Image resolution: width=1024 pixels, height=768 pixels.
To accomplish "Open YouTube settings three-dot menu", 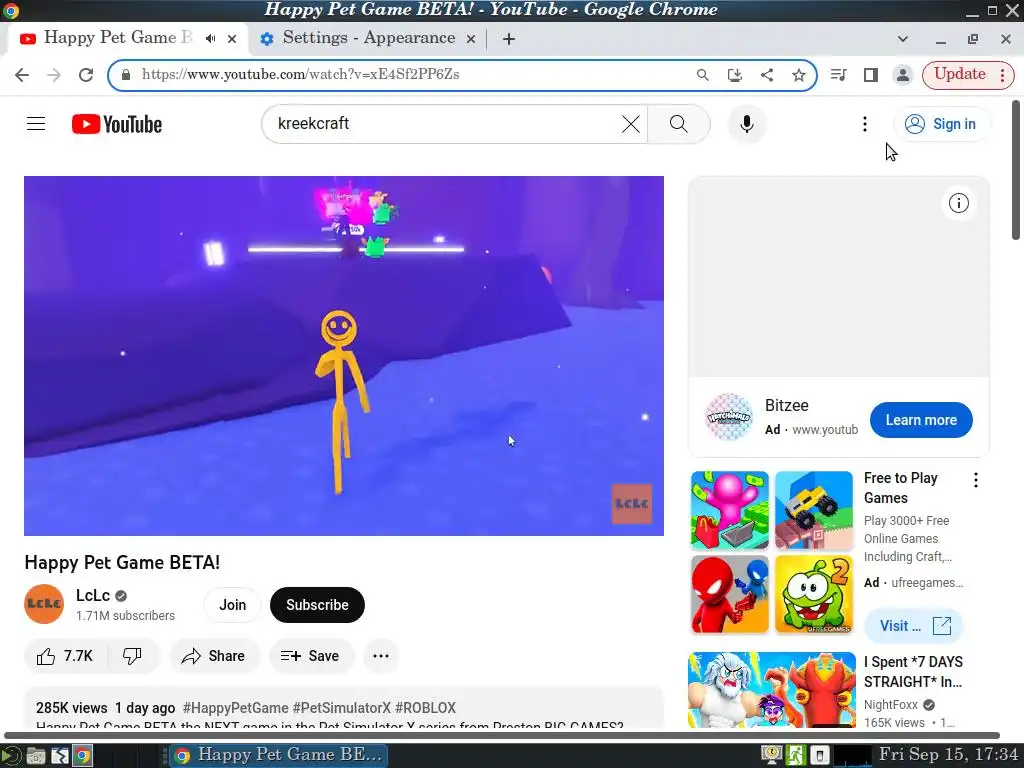I will (865, 124).
